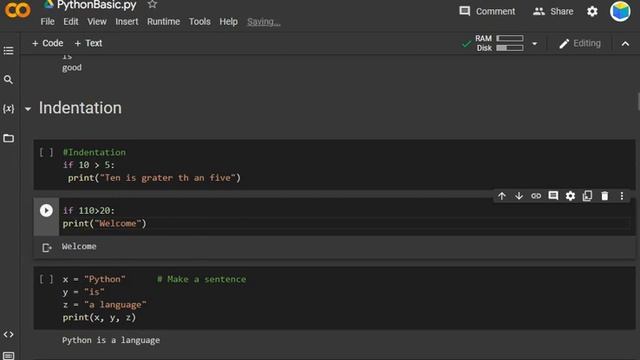640x360 pixels.
Task: Open the Editing mode dropdown
Action: coord(580,43)
